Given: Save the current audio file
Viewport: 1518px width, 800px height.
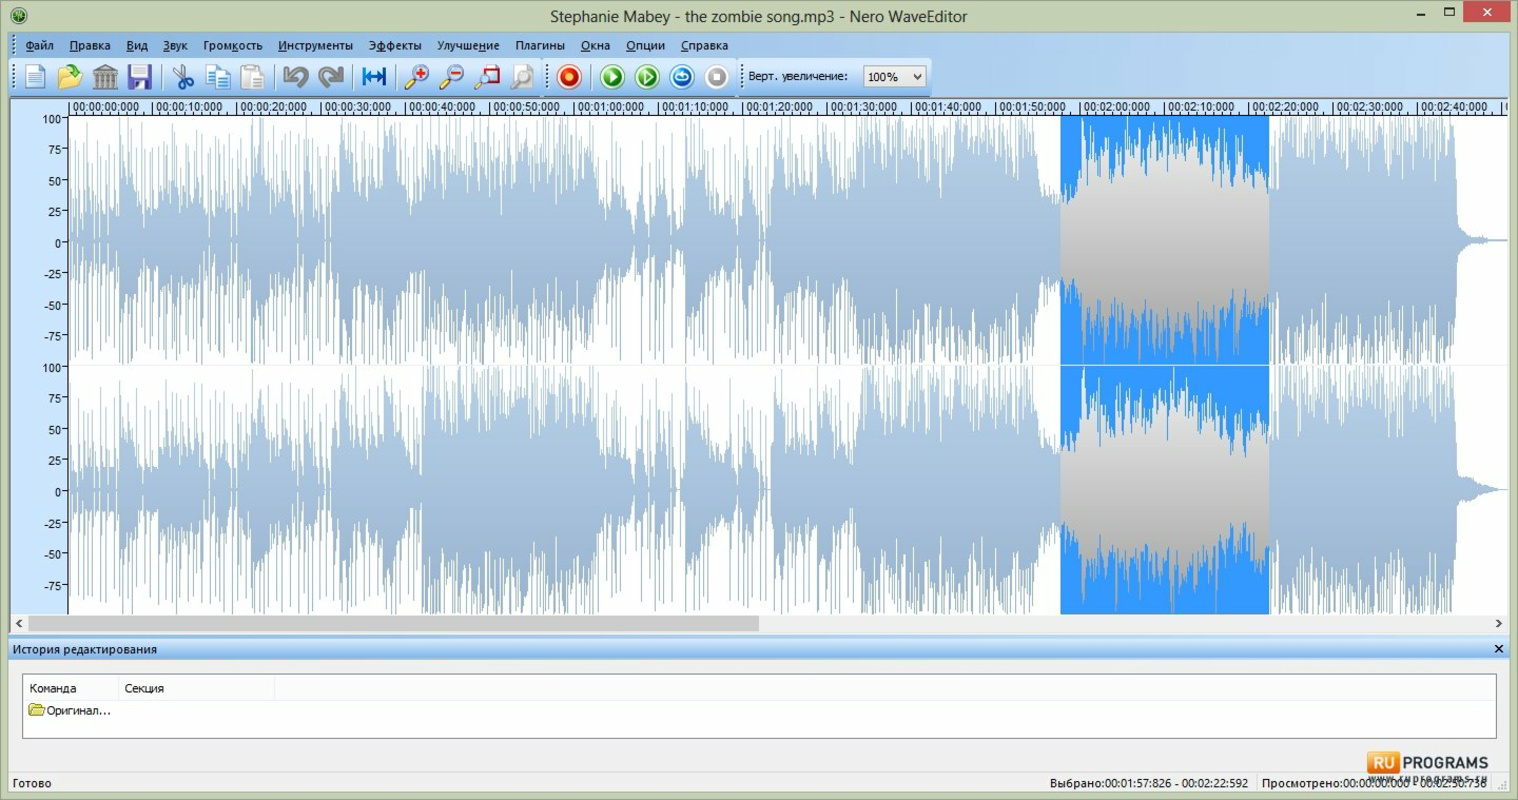Looking at the screenshot, I should click(139, 76).
